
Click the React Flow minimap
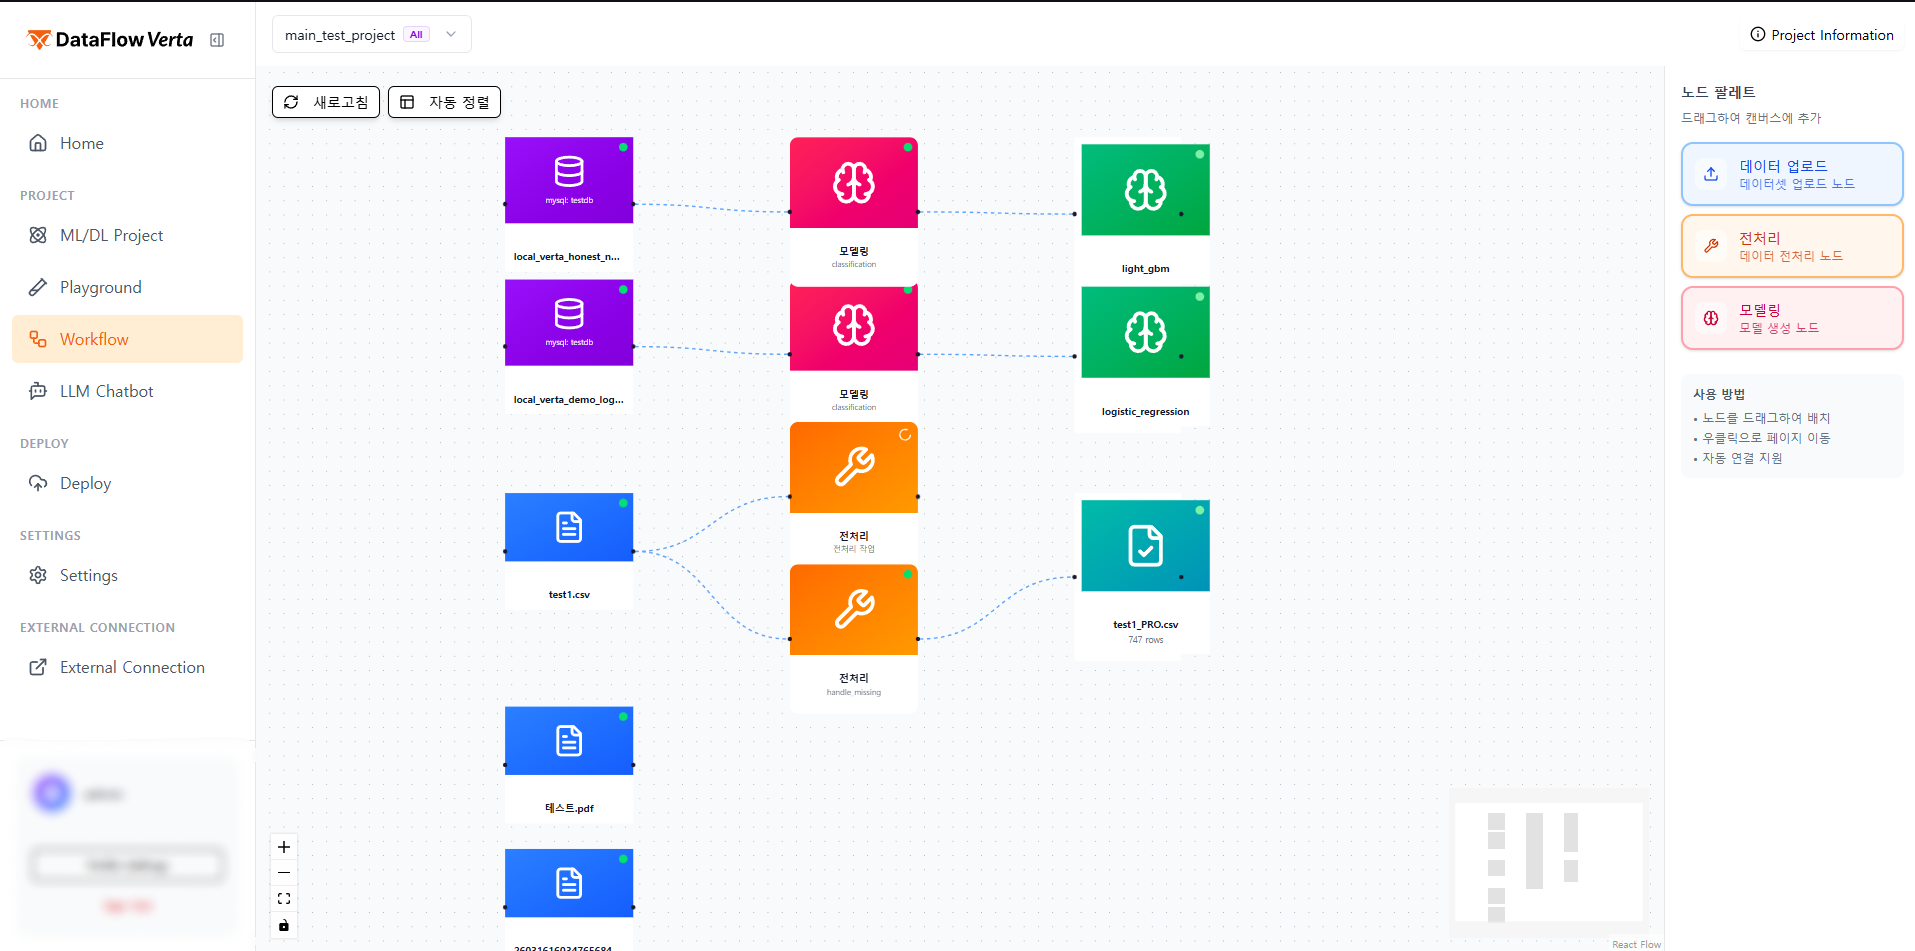click(x=1548, y=861)
